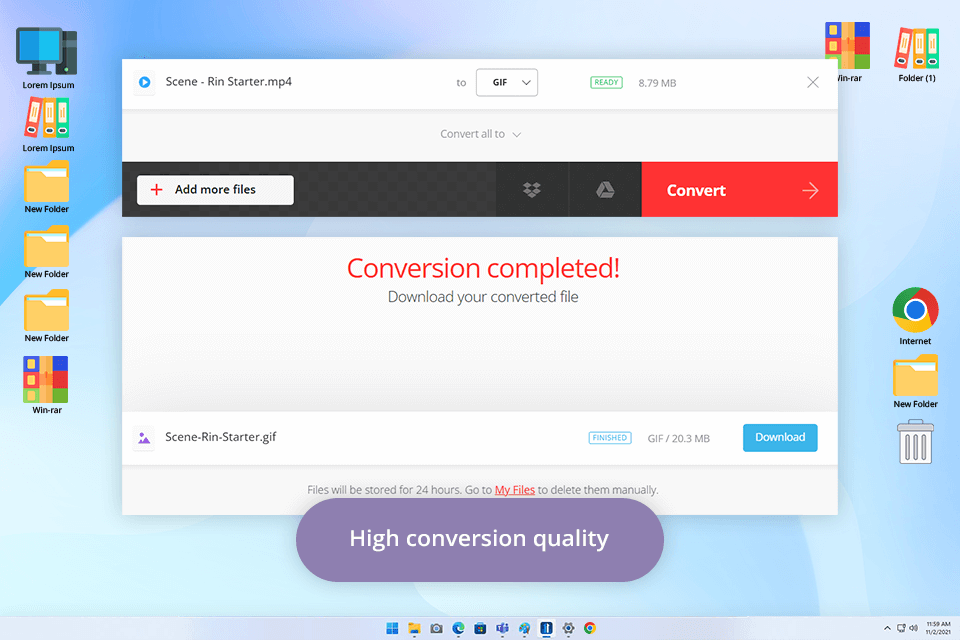Click the 8.79 MB file size text
The width and height of the screenshot is (960, 640).
pyautogui.click(x=657, y=83)
